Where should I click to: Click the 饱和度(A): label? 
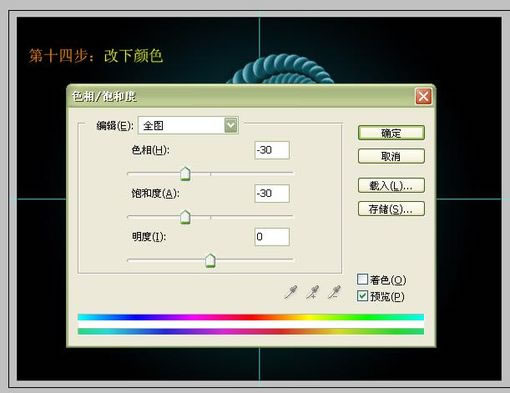[x=155, y=193]
